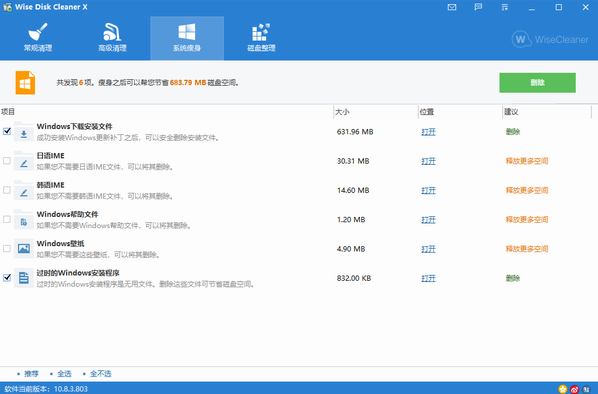Click 打开 link for 过时的Windows安装程序

click(428, 278)
